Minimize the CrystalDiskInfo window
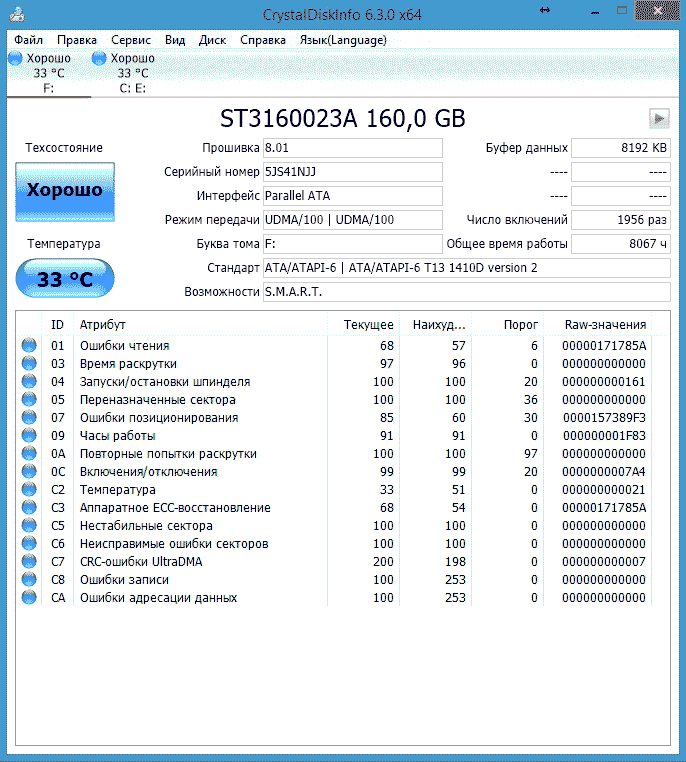 [595, 11]
